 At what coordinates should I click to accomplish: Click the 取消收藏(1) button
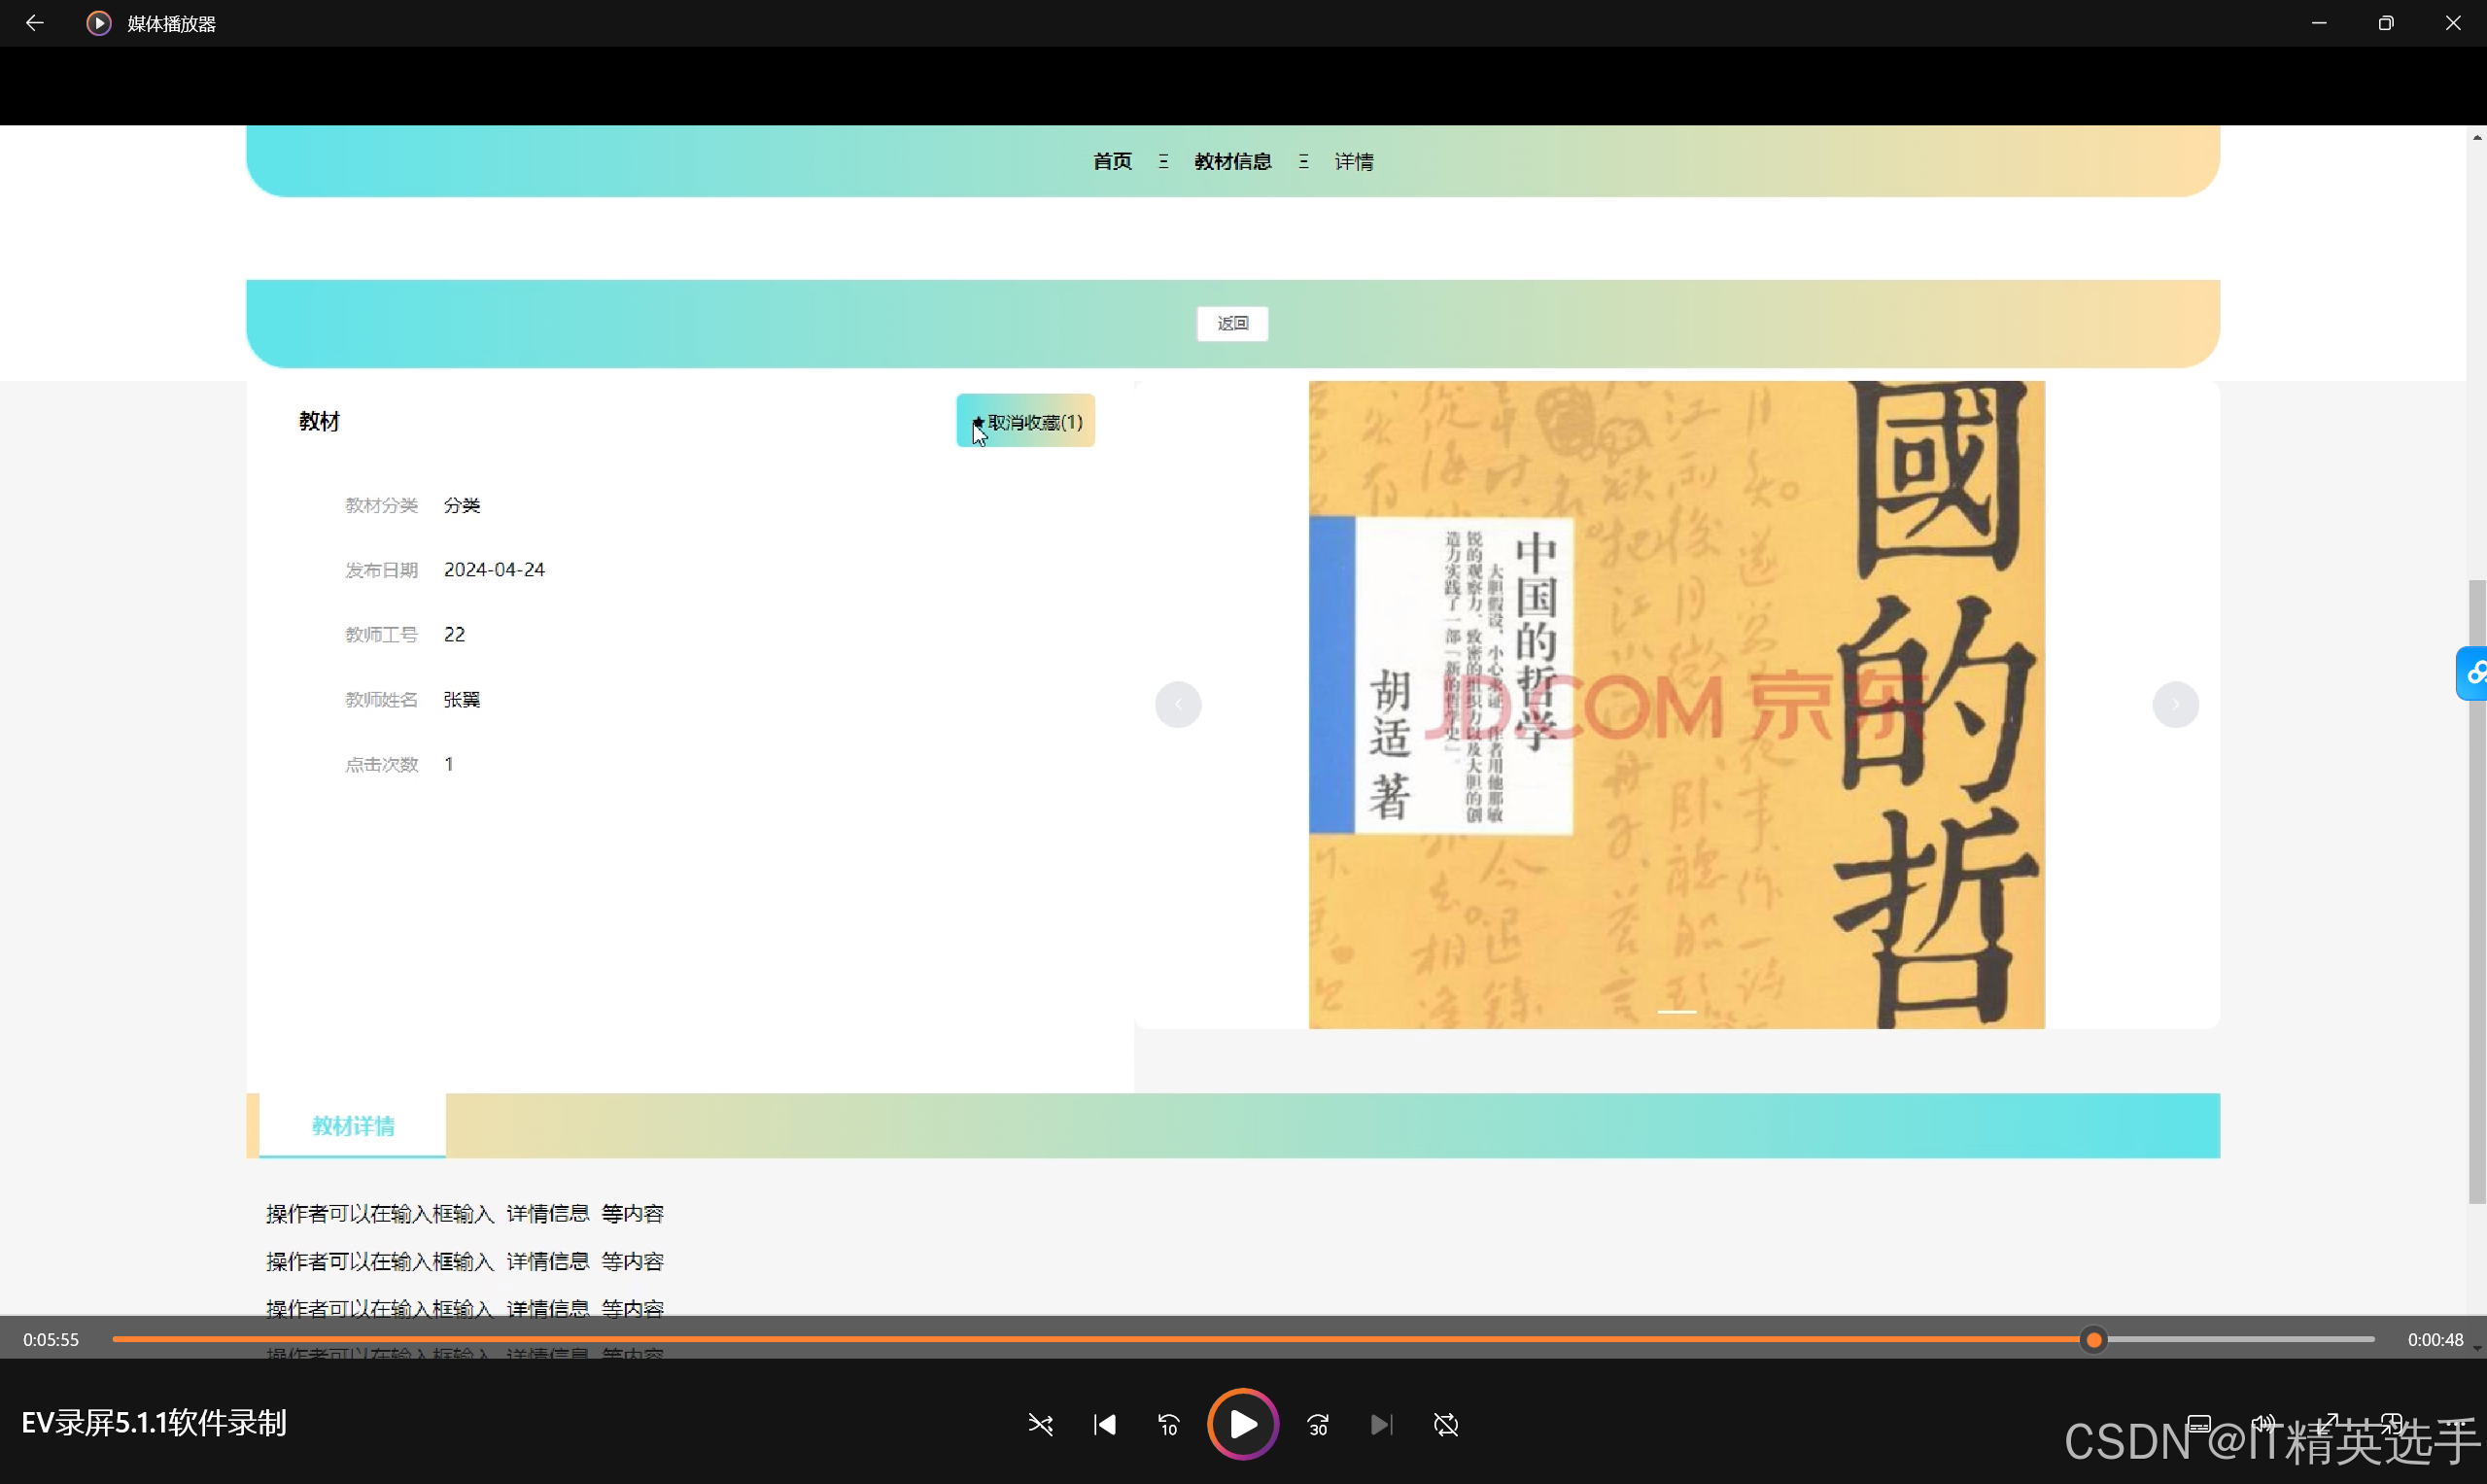tap(1025, 421)
